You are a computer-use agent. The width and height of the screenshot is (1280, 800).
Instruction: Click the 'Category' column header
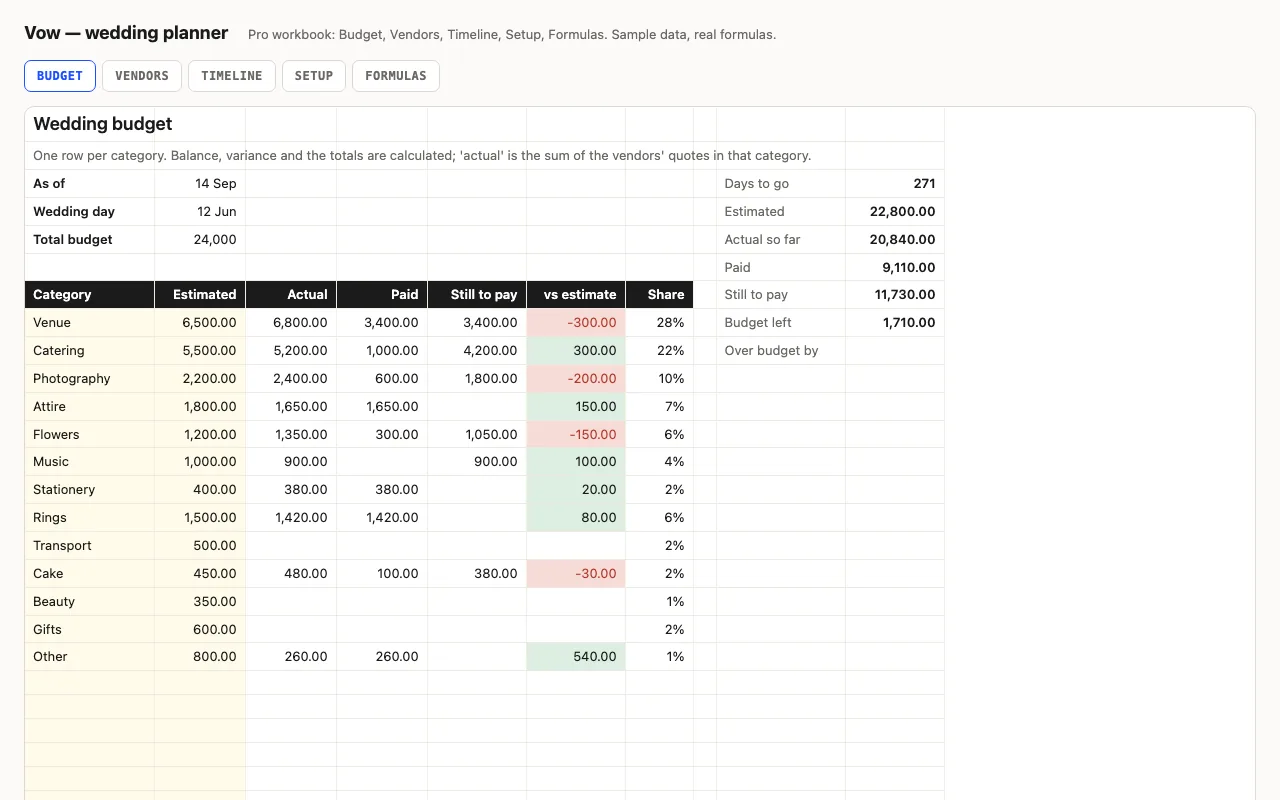[90, 295]
